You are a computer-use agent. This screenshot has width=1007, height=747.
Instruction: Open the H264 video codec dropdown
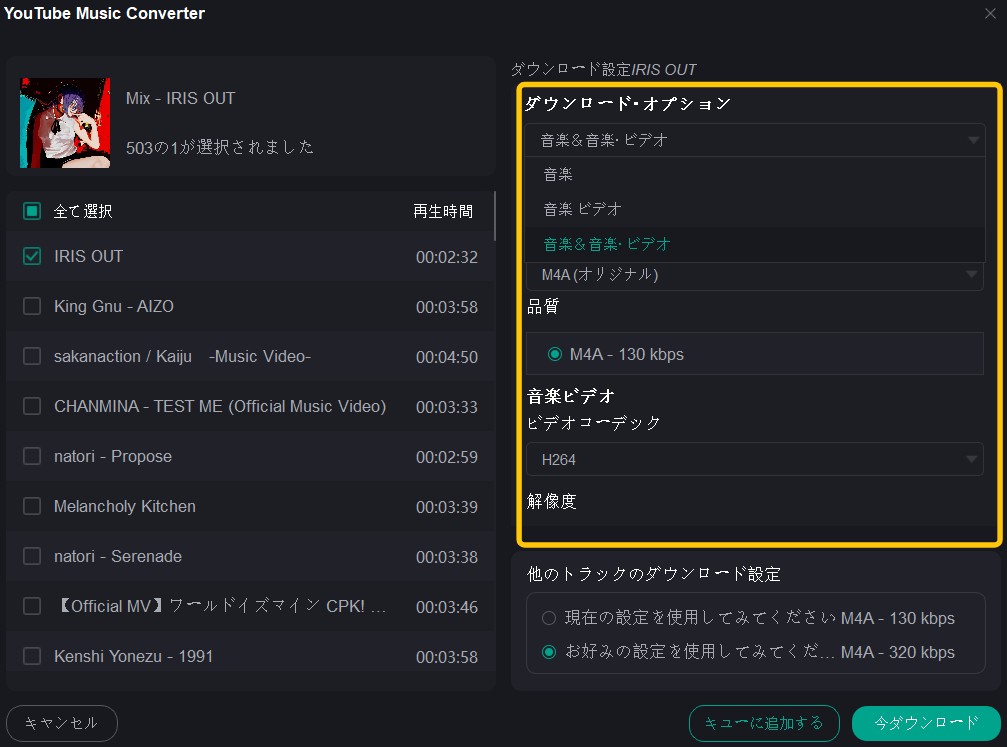755,459
